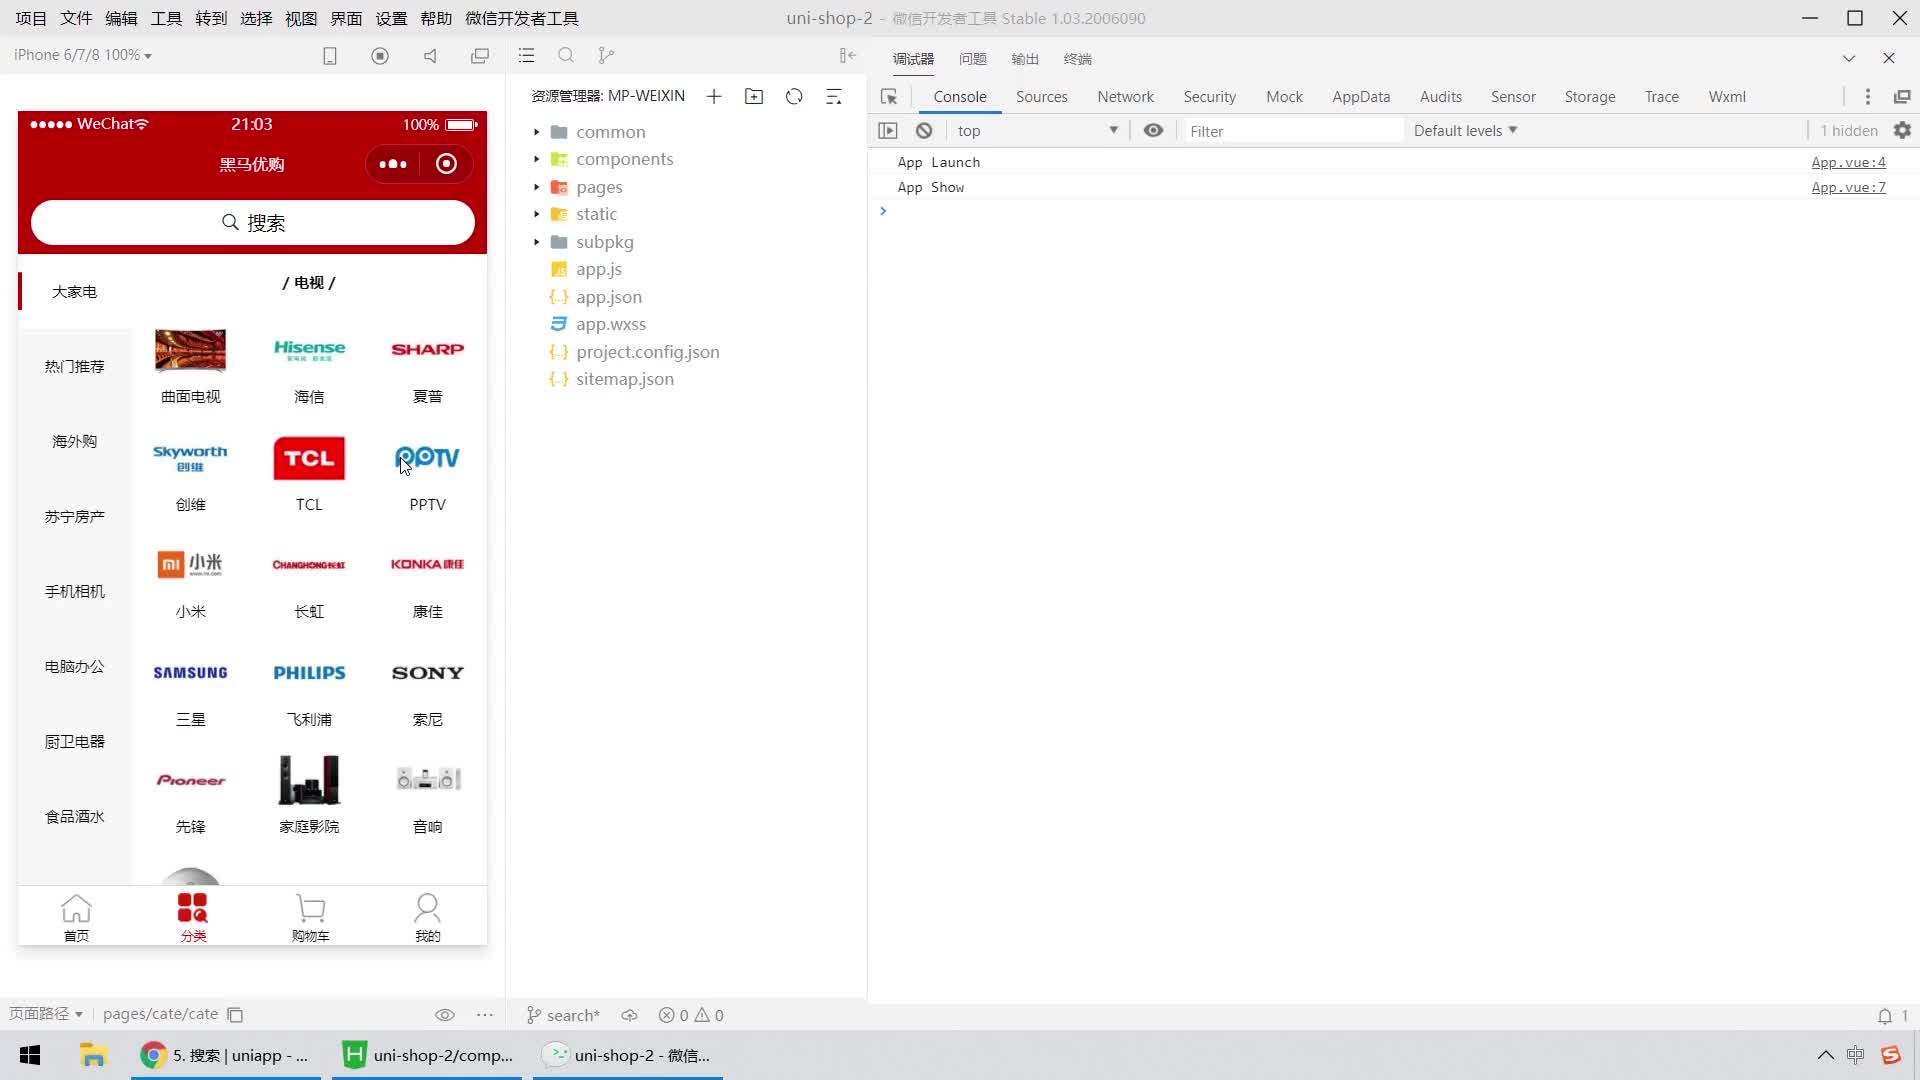Open Default levels dropdown in console
The height and width of the screenshot is (1080, 1920).
coord(1466,129)
